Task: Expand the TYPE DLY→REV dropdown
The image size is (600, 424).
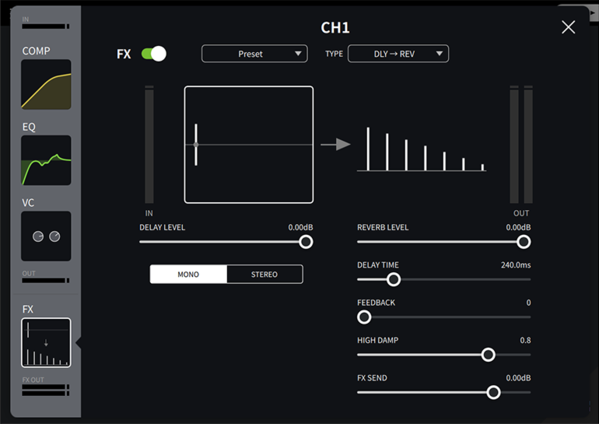Action: coord(398,54)
